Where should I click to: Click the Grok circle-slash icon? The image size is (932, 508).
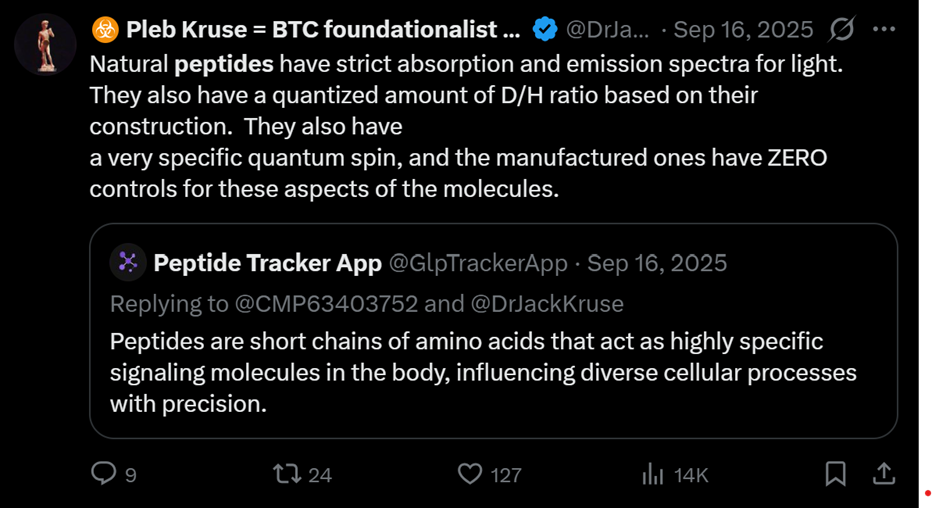click(841, 30)
